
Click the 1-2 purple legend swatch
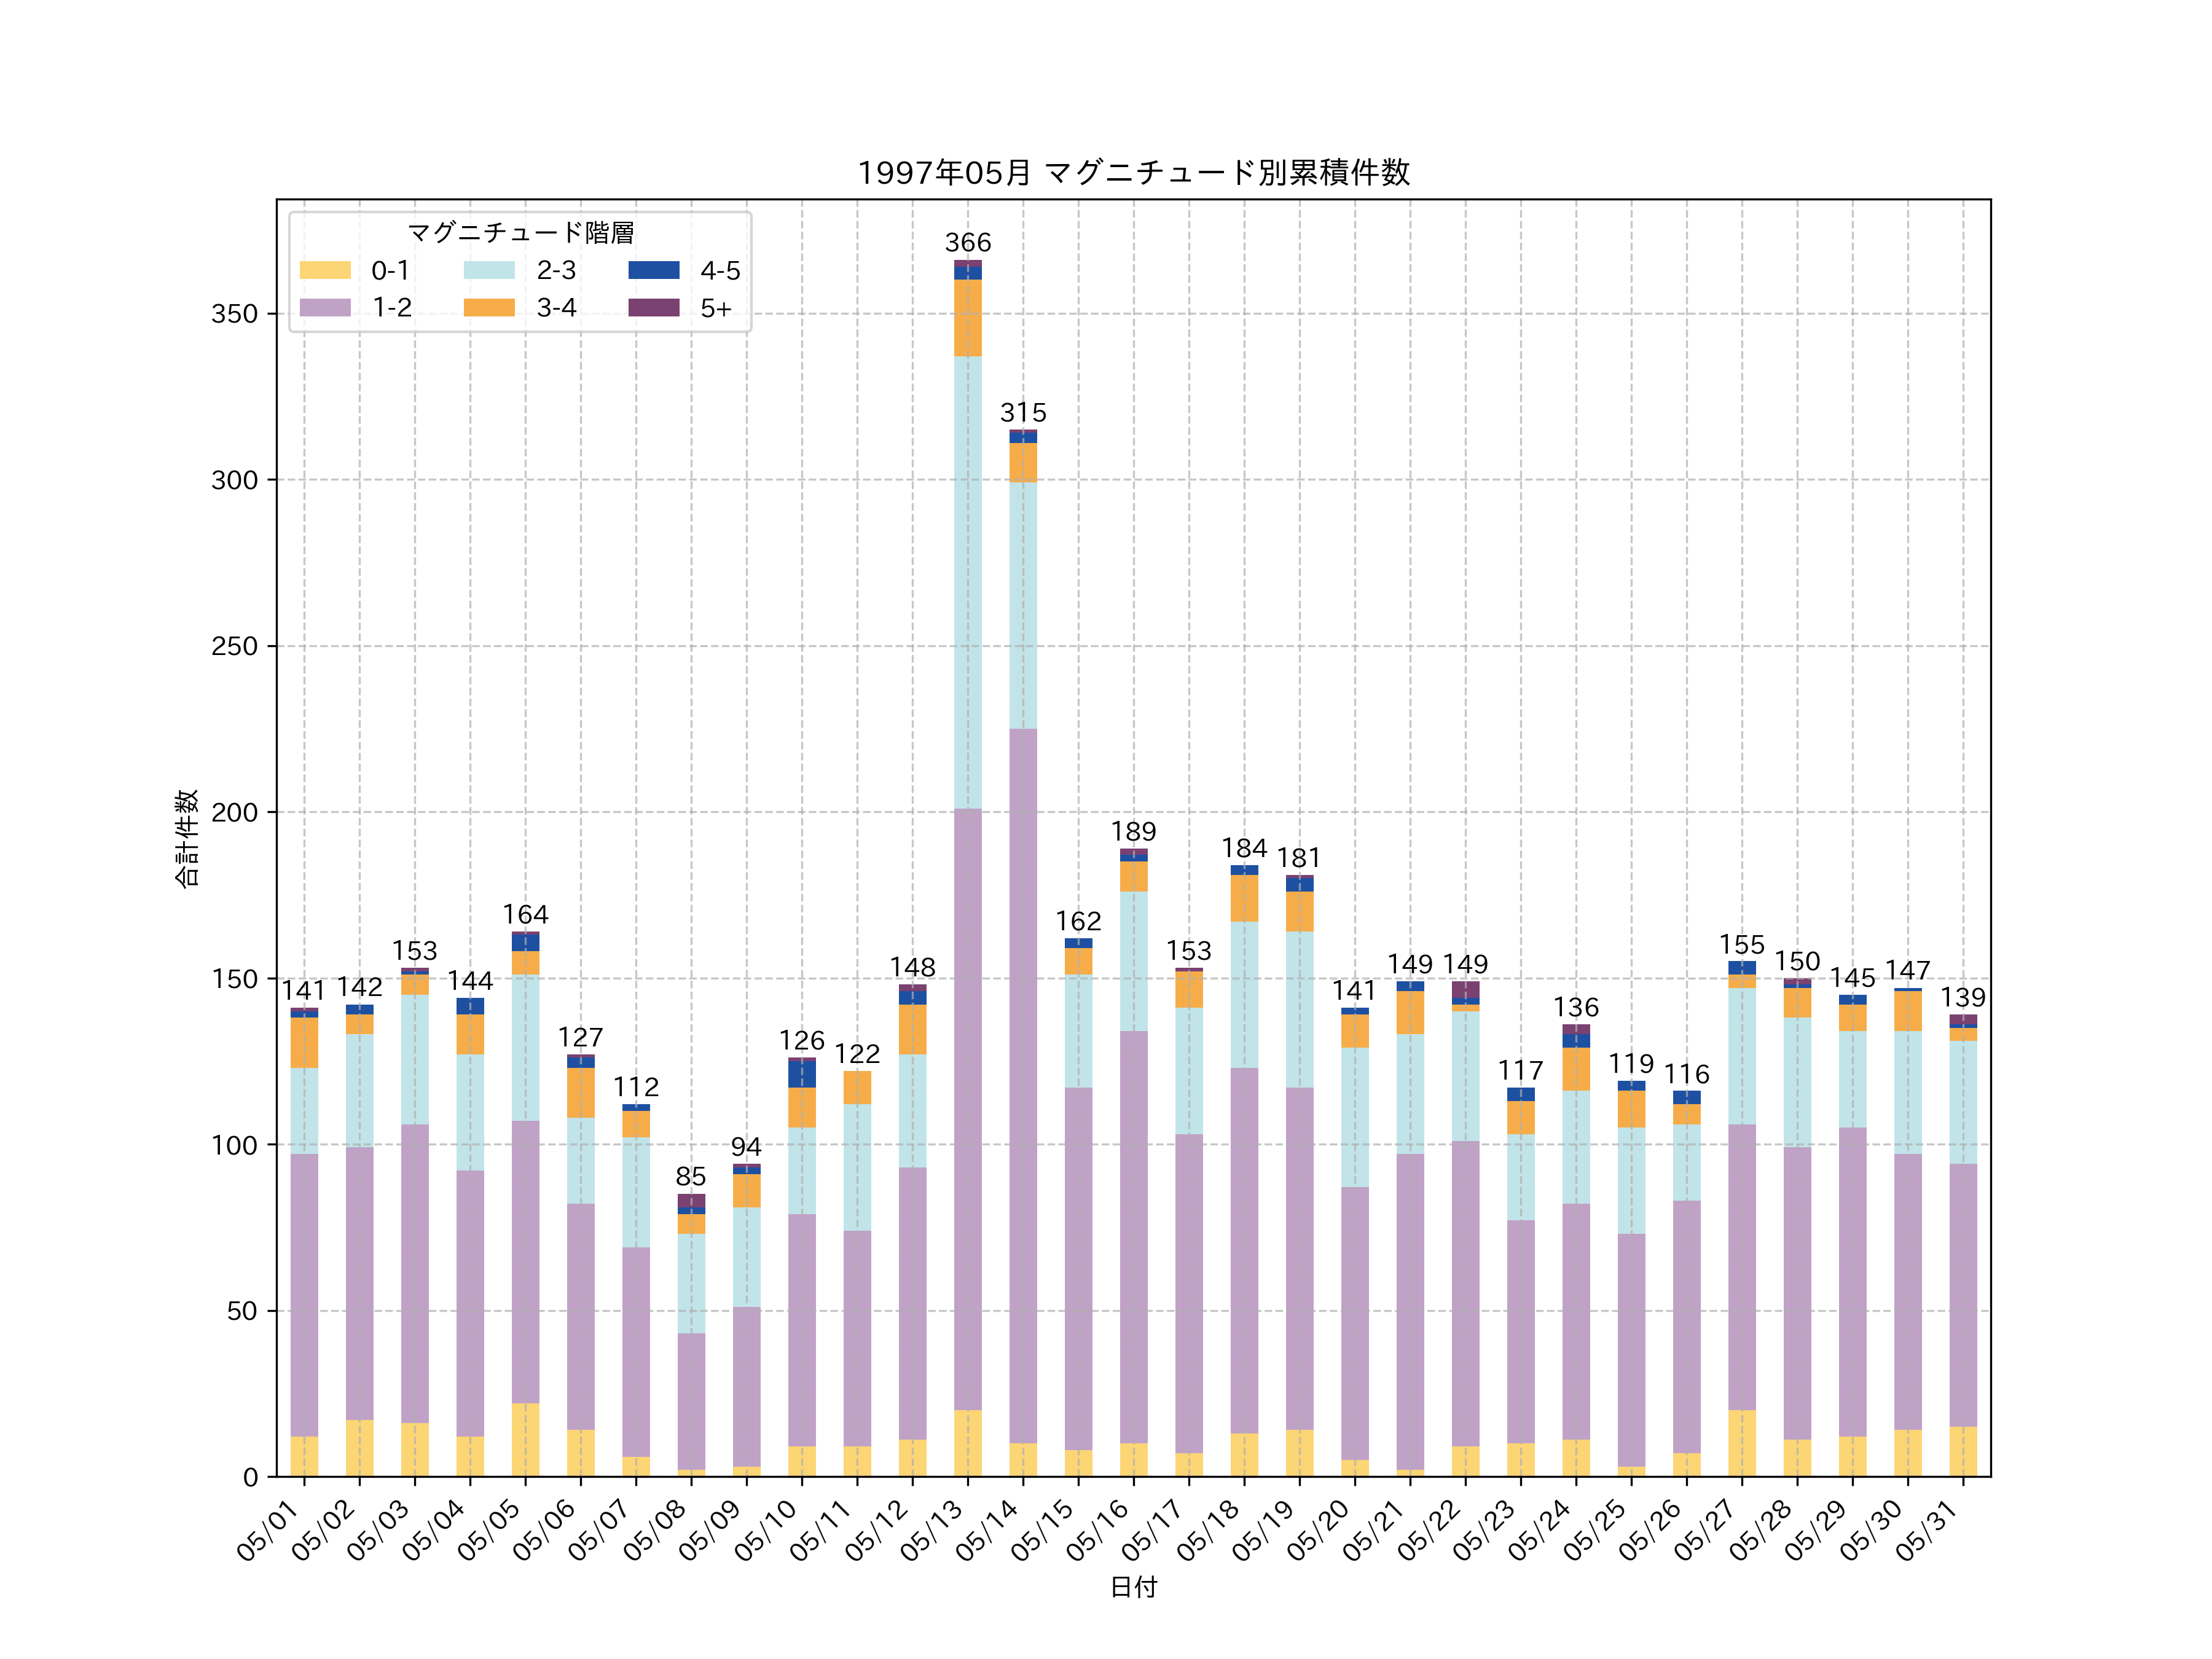(325, 307)
